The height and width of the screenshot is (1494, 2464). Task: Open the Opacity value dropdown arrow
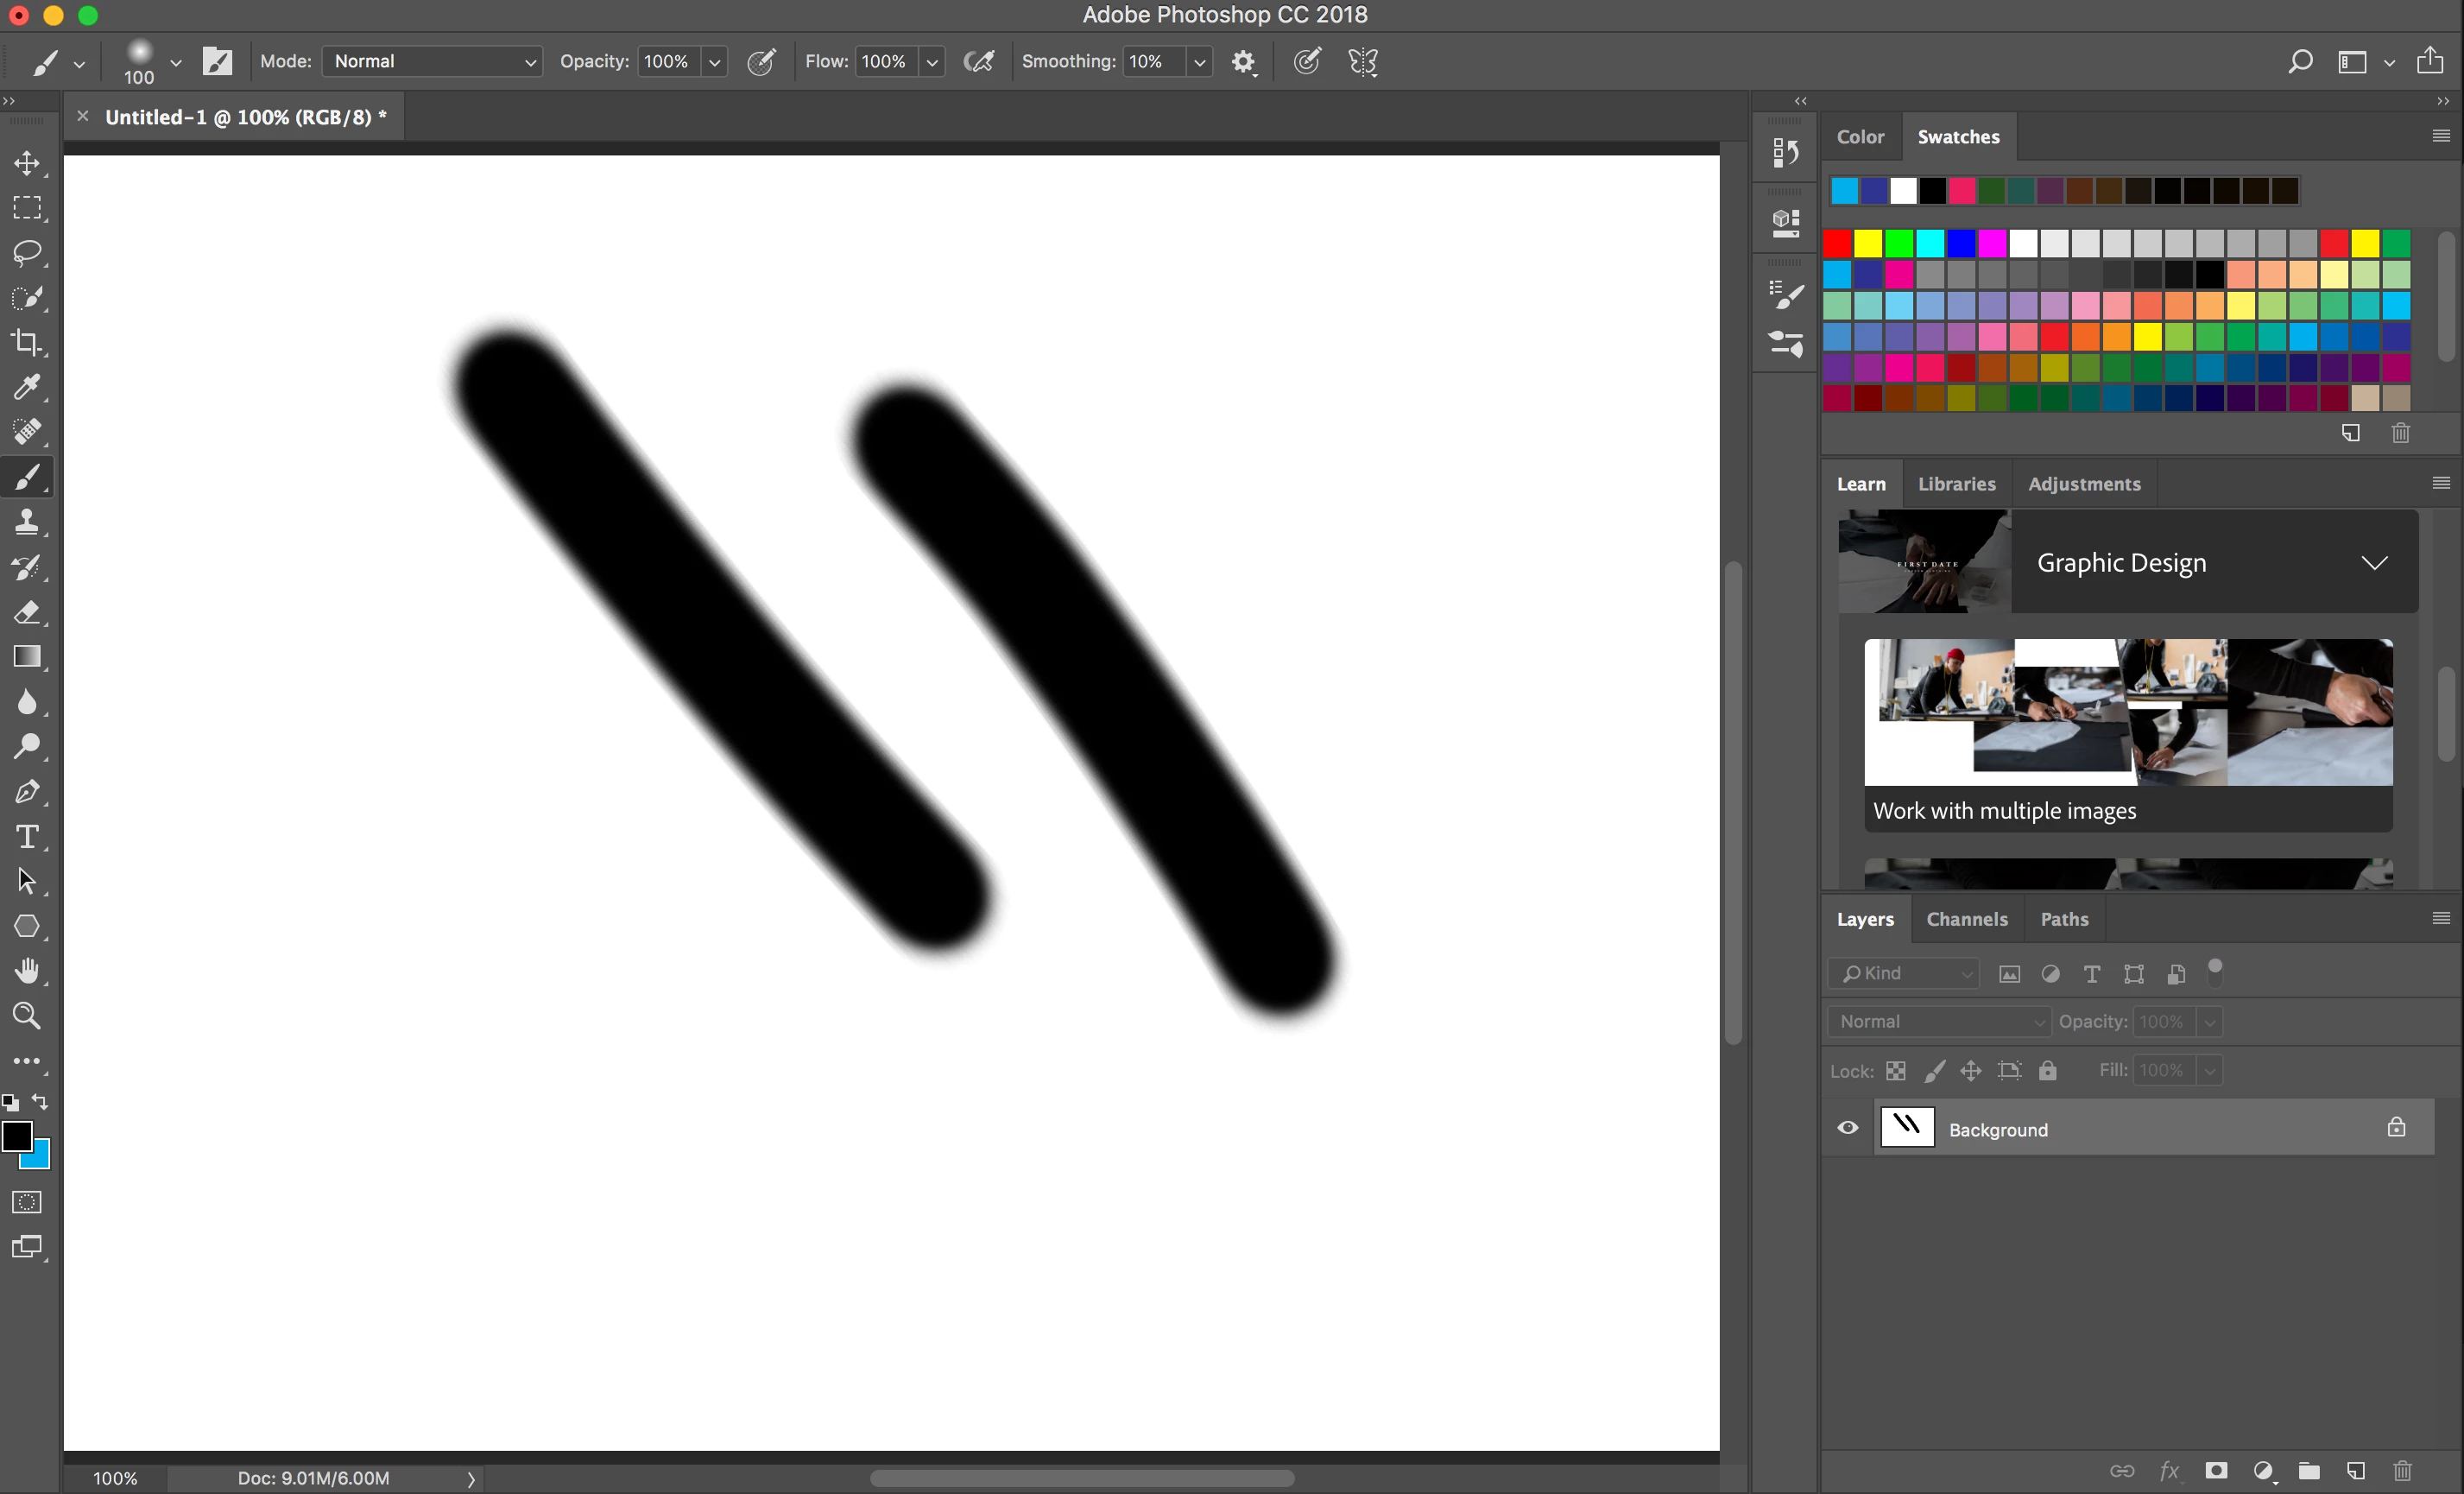click(715, 62)
